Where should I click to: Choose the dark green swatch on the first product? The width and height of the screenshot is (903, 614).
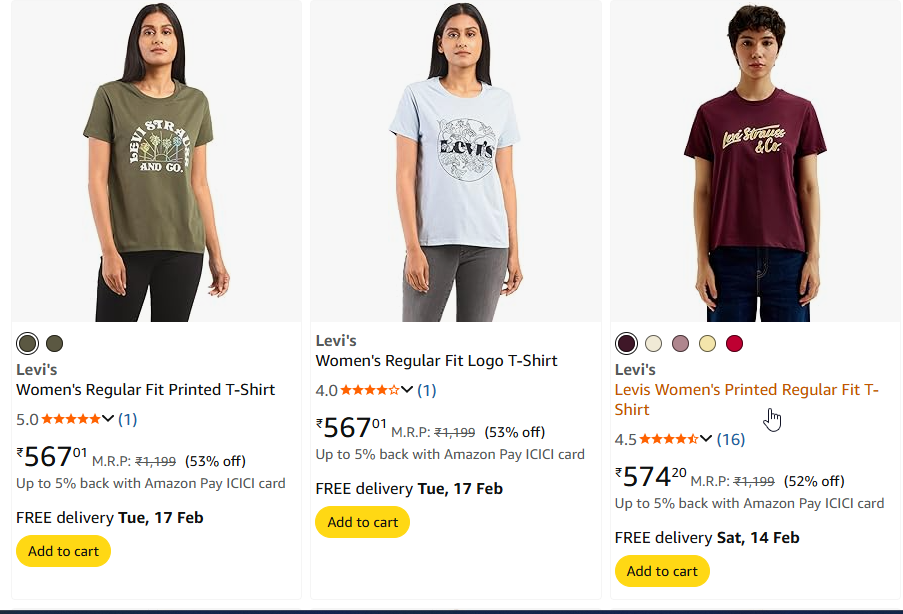tap(54, 344)
